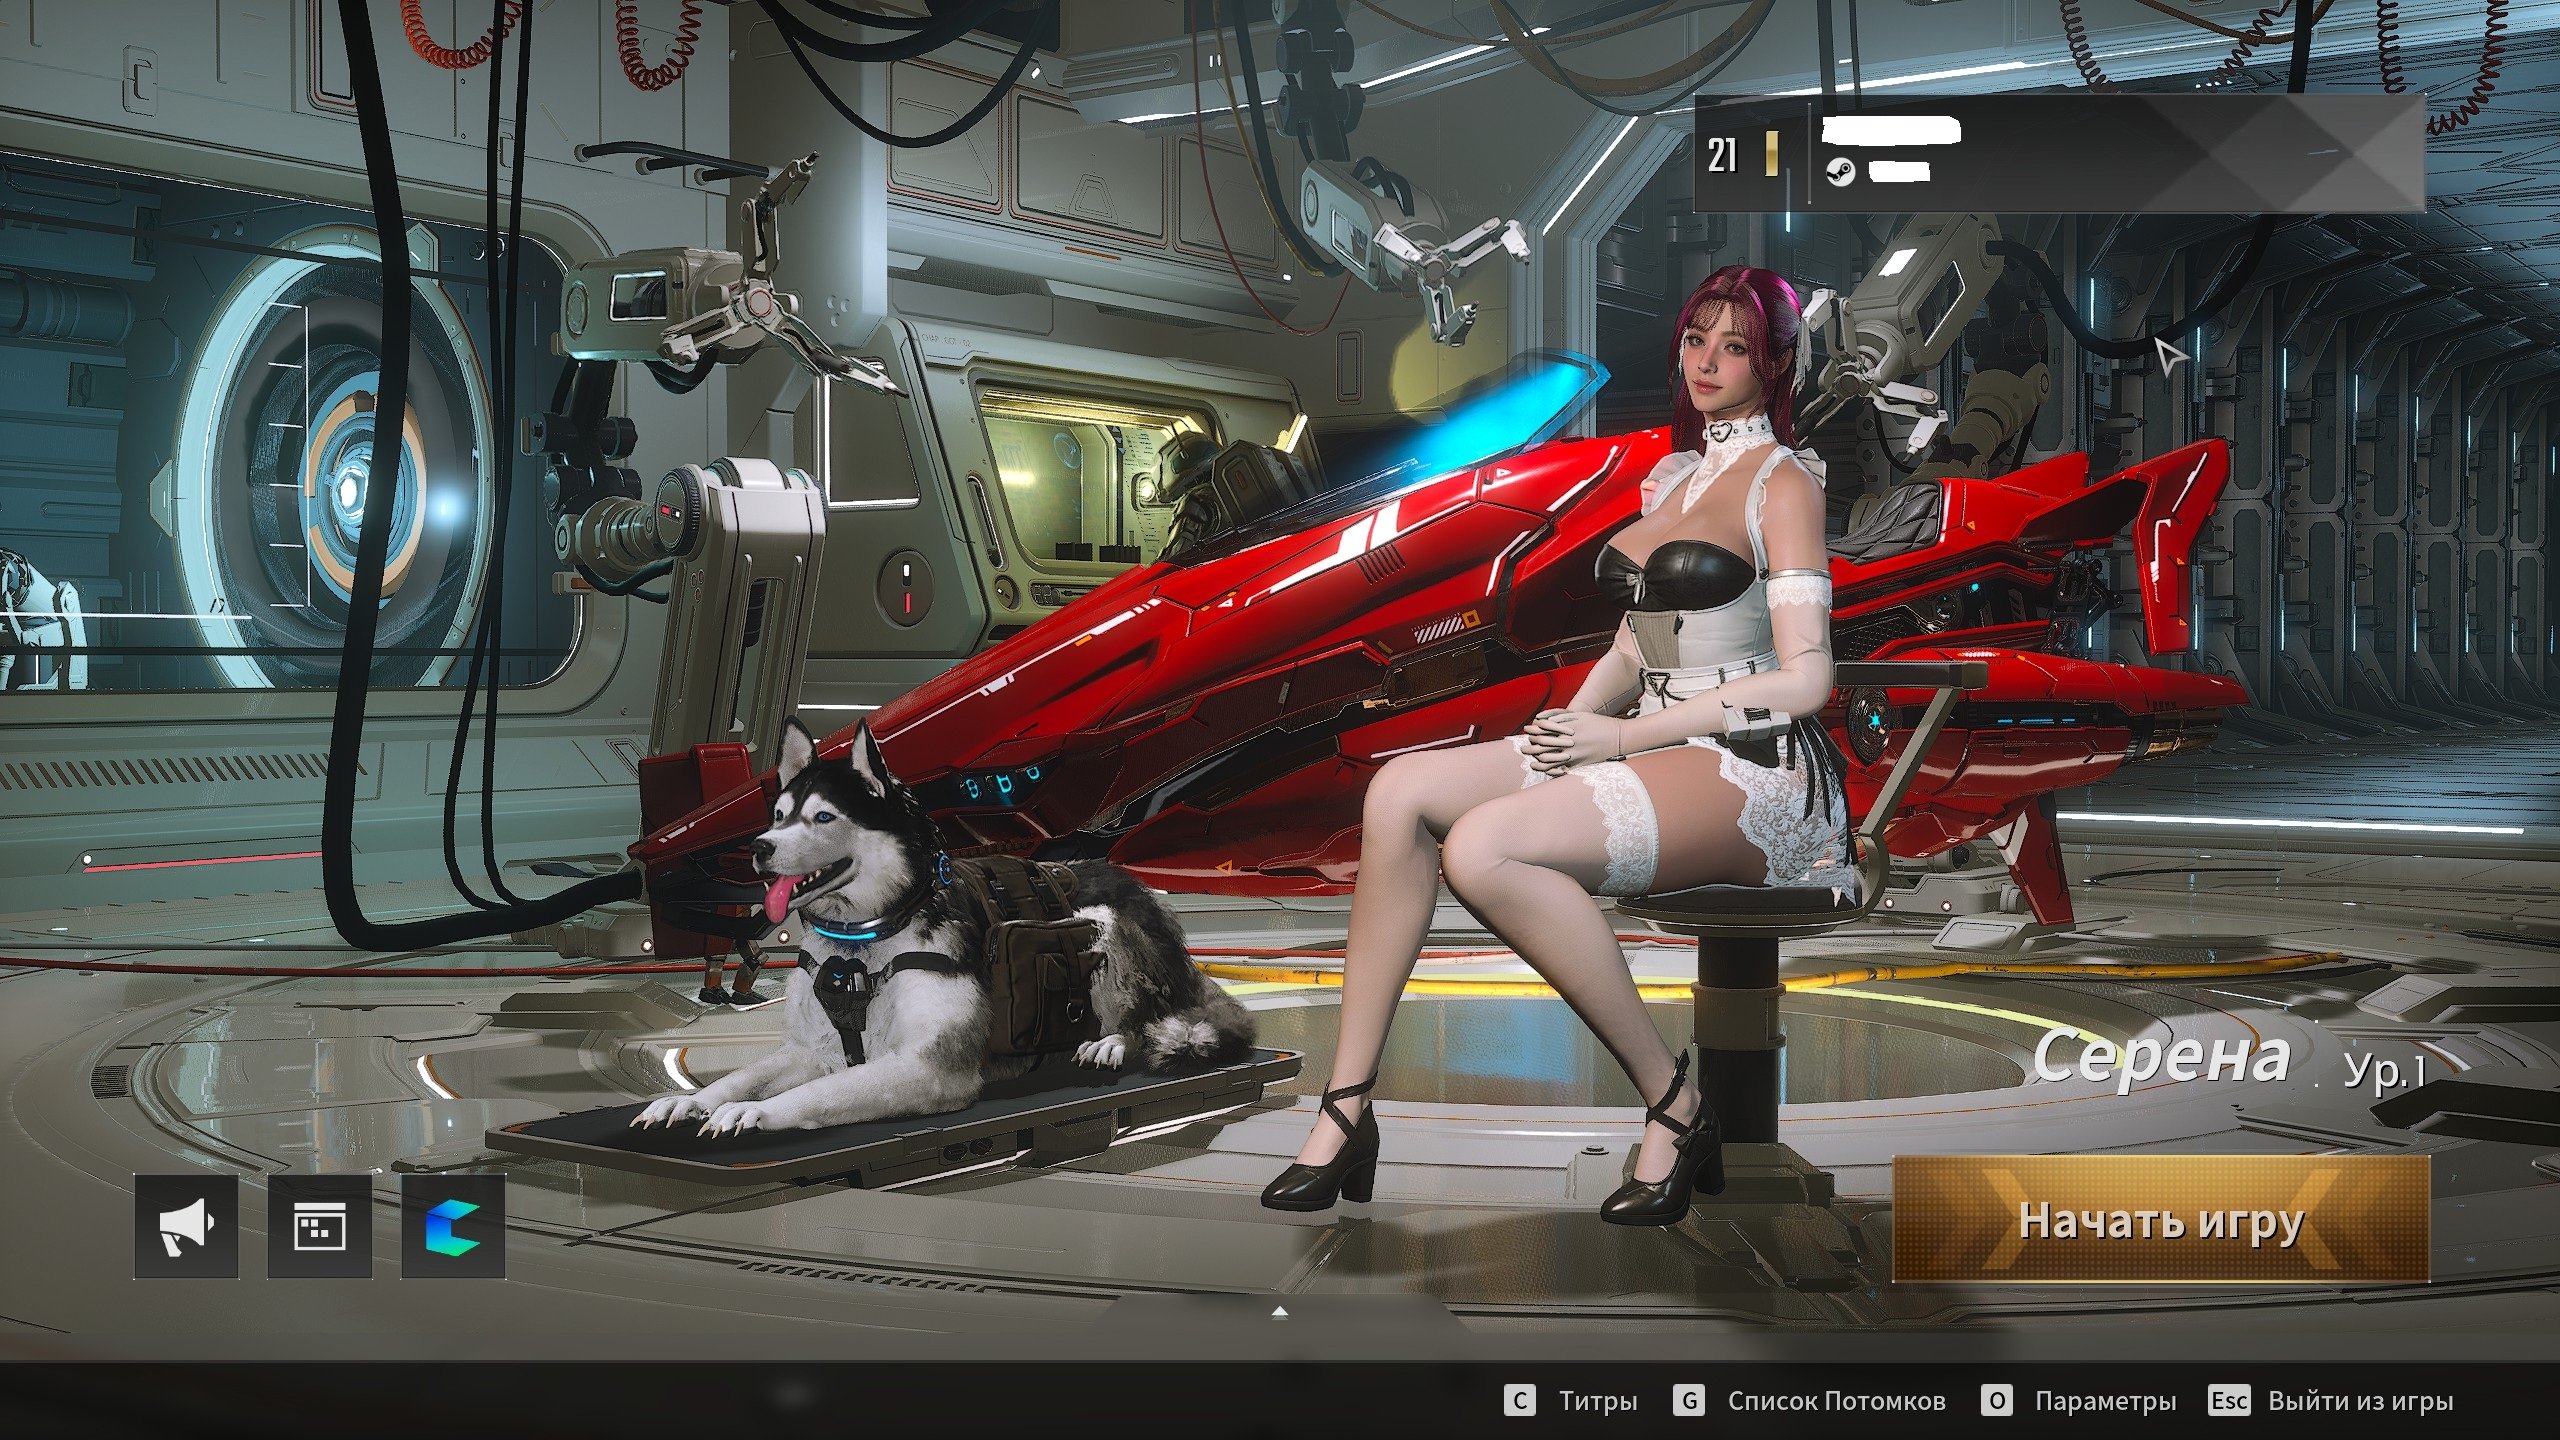Viewport: 2560px width, 1440px height.
Task: Open Титры credits label
Action: [x=1597, y=1401]
